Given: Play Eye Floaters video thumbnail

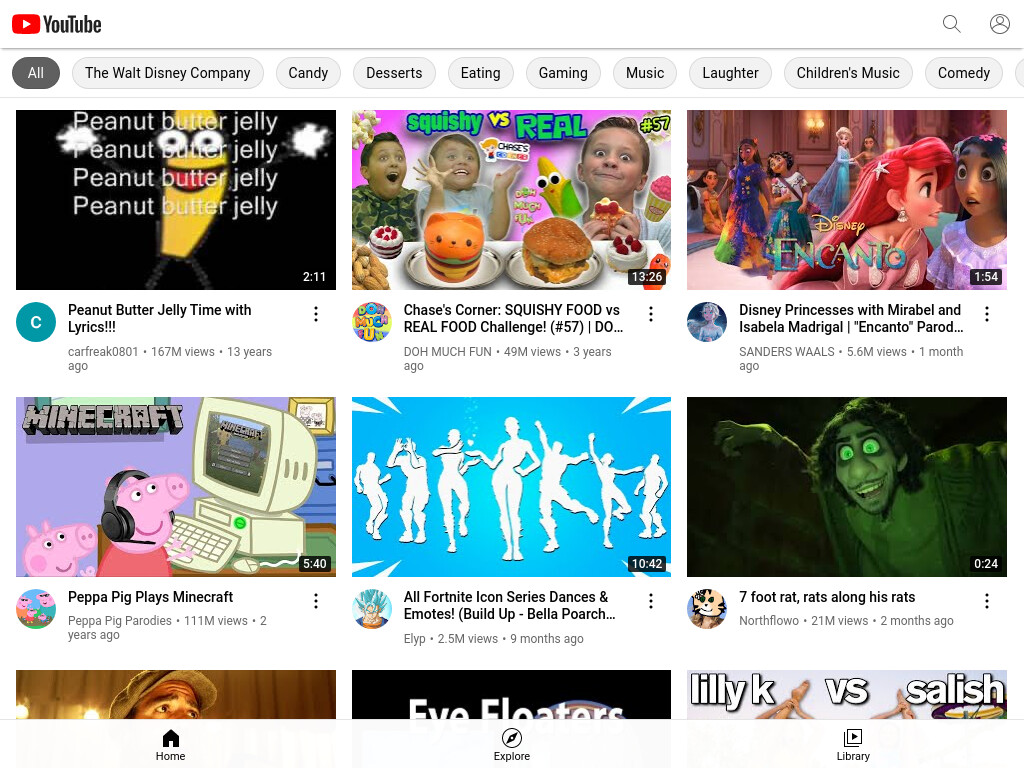Looking at the screenshot, I should (x=511, y=695).
